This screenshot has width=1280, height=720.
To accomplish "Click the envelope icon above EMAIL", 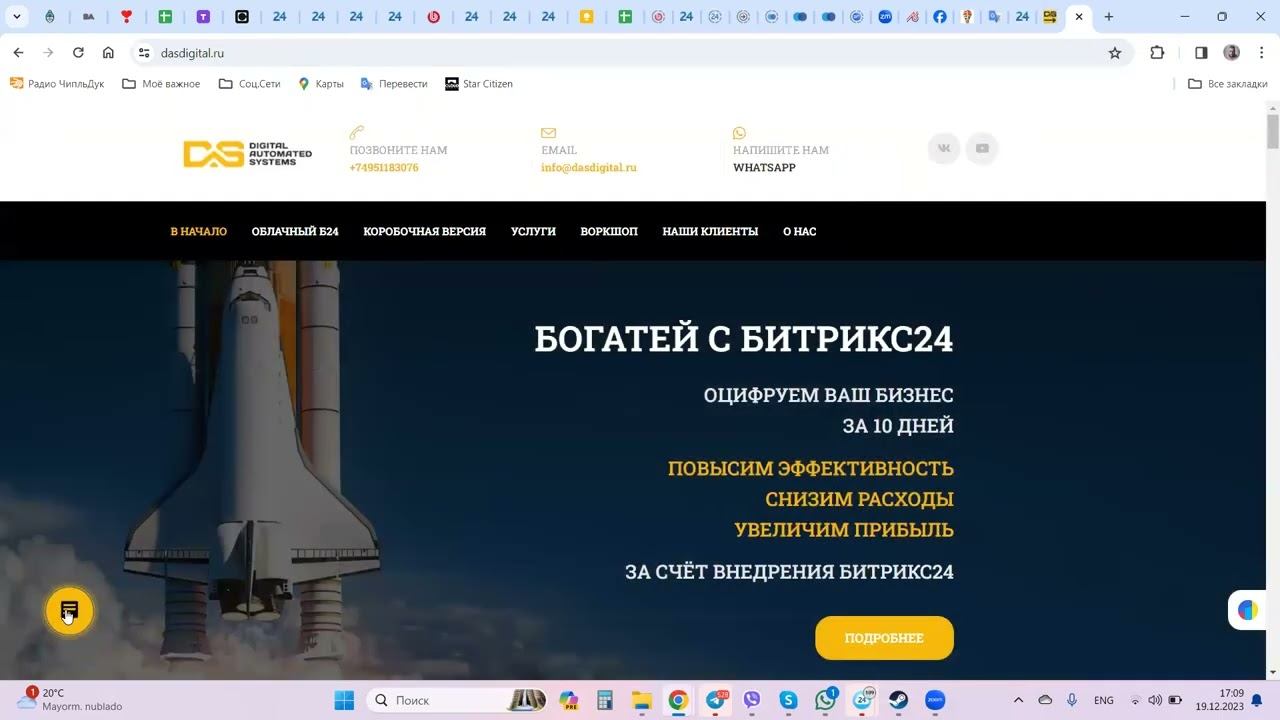I will pyautogui.click(x=548, y=133).
